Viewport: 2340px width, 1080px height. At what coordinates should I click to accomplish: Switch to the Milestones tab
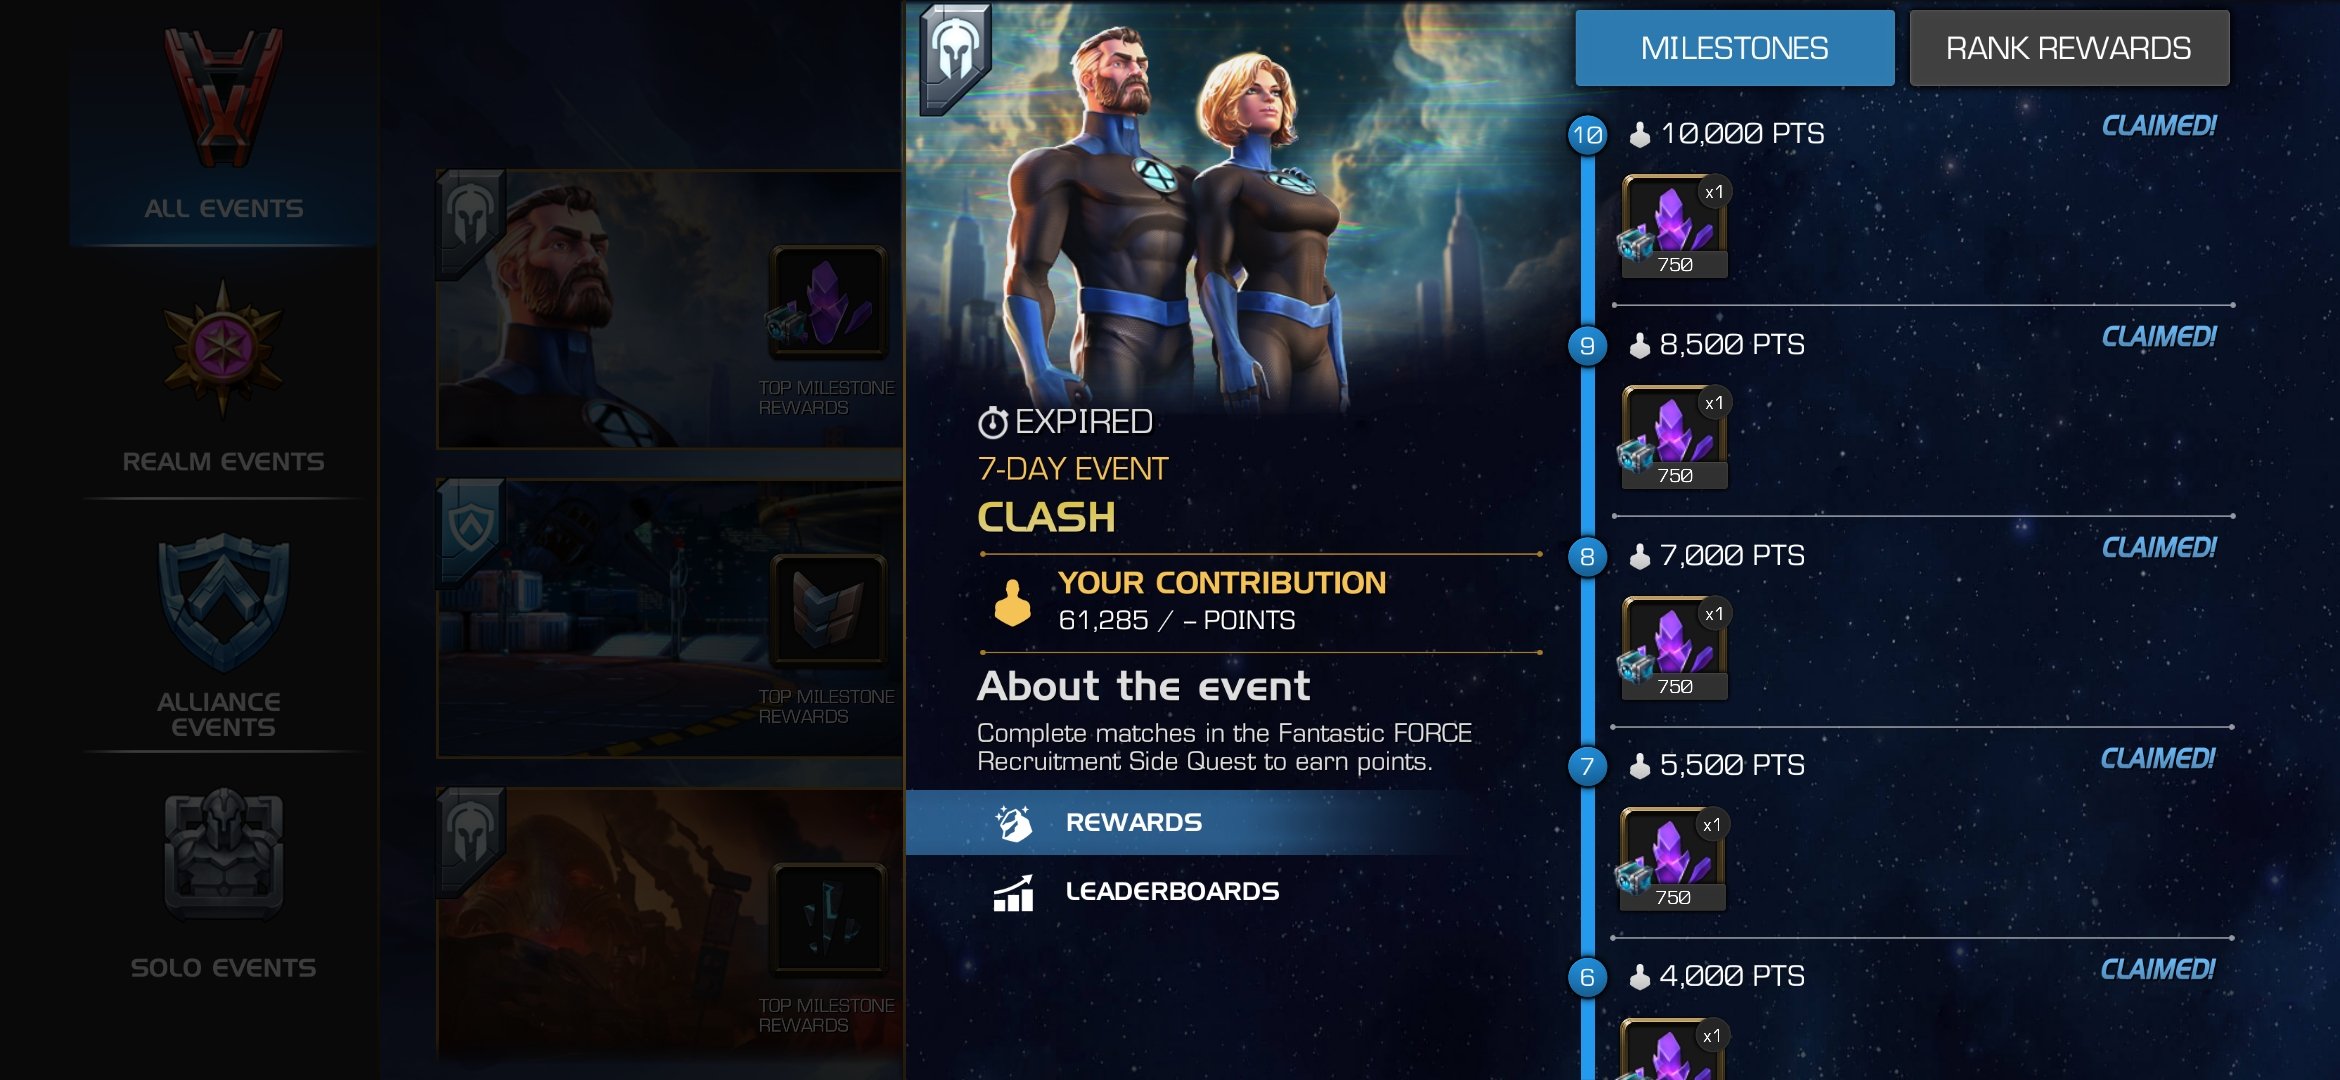(x=1734, y=48)
